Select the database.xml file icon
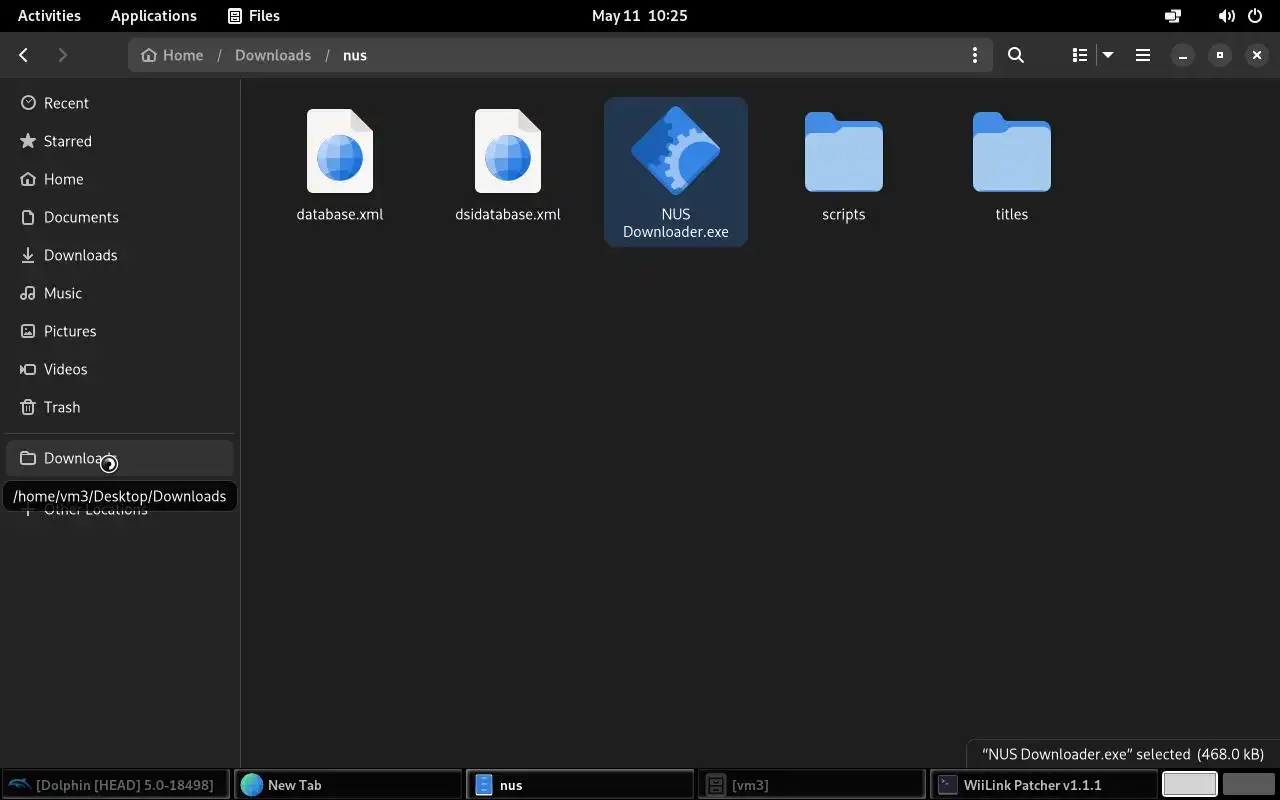Screen dimensions: 1280x800 click(x=340, y=151)
